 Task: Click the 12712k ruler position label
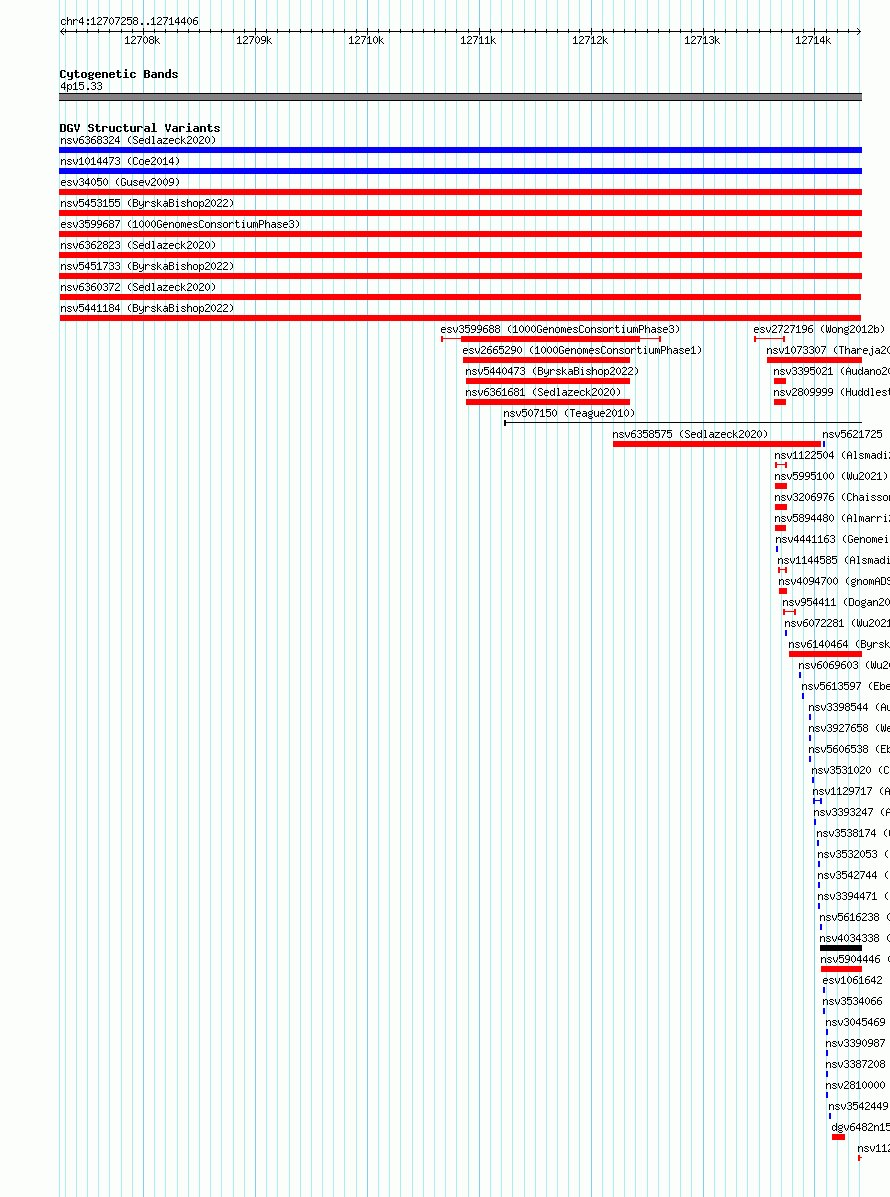coord(590,40)
